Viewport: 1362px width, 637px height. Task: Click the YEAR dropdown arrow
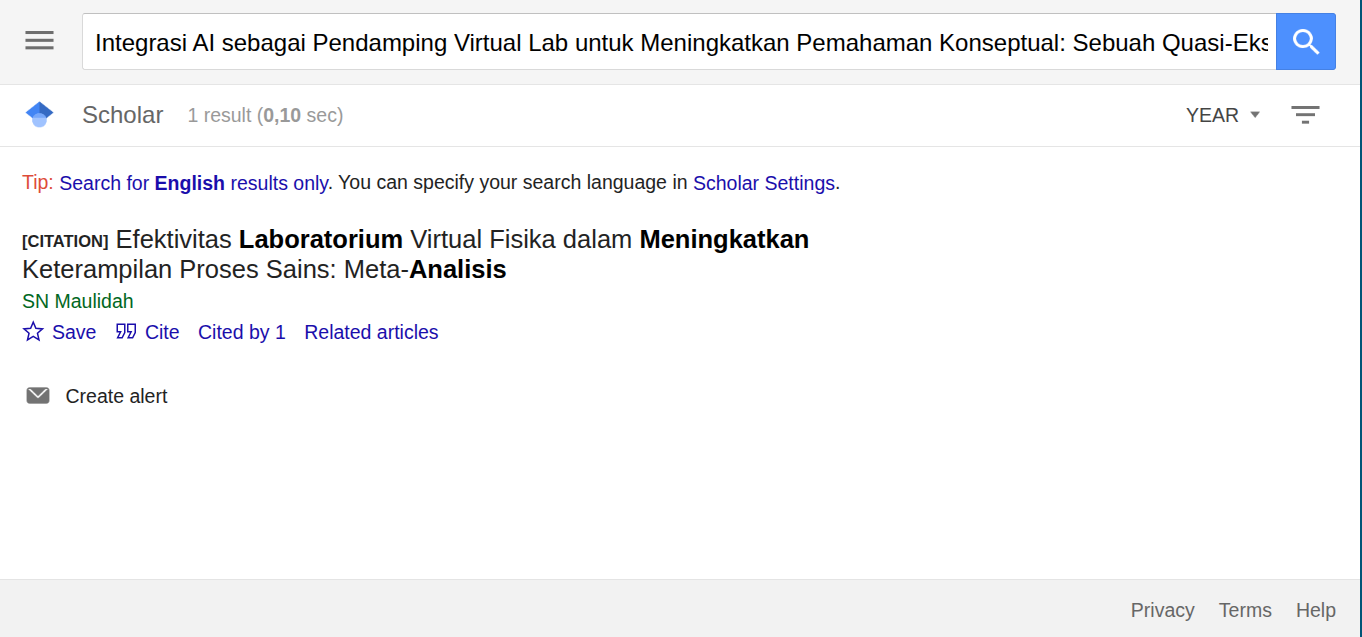(1255, 115)
